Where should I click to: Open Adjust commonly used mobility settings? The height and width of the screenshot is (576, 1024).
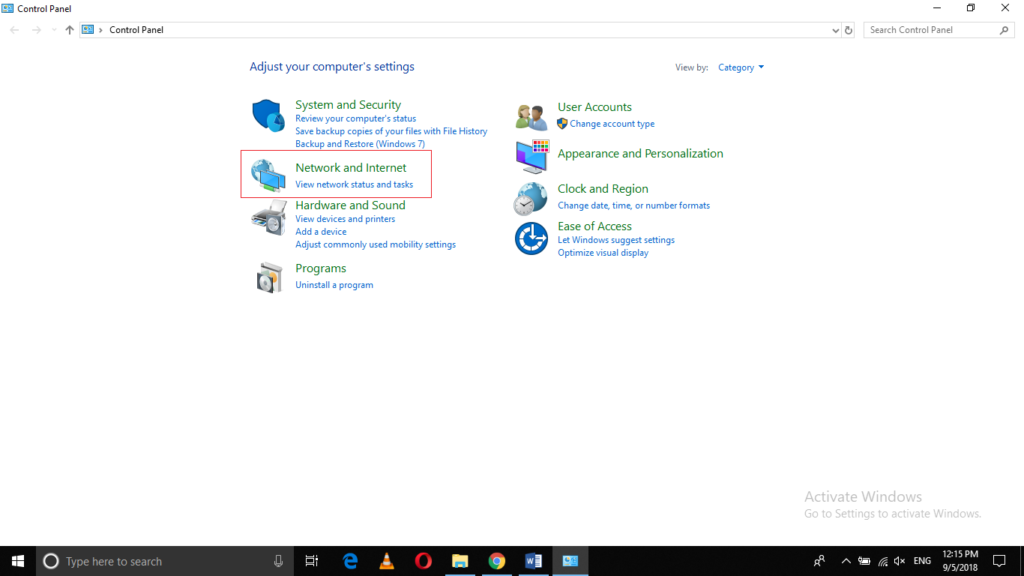[376, 244]
